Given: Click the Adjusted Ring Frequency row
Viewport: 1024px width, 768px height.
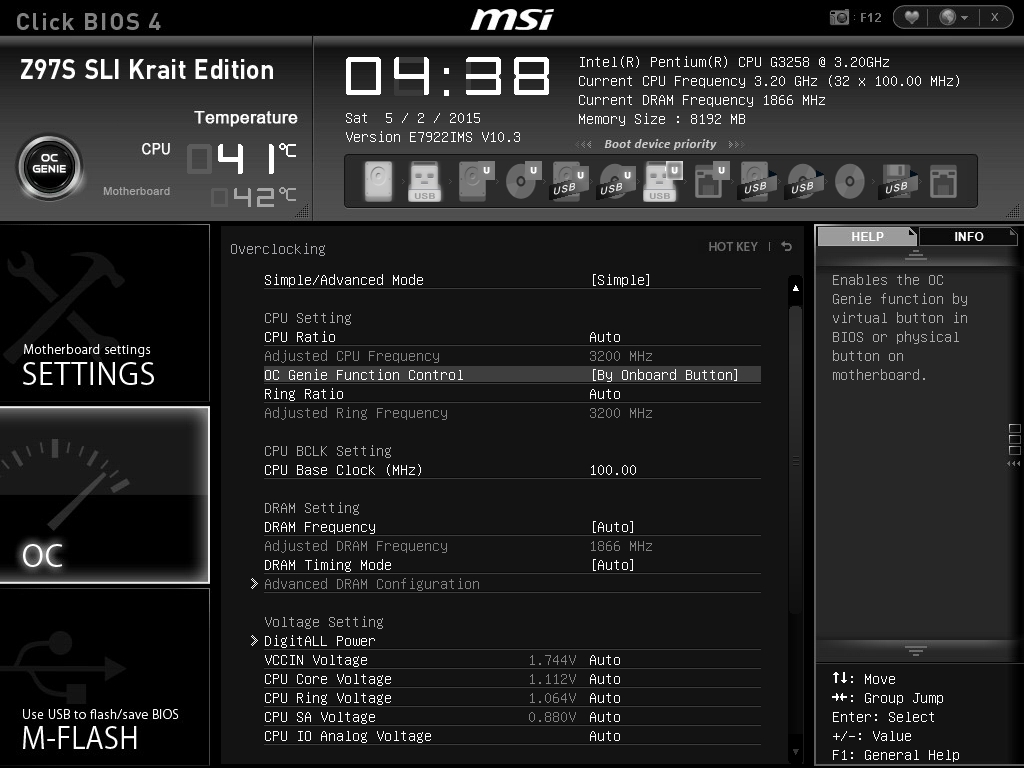Looking at the screenshot, I should coord(512,413).
